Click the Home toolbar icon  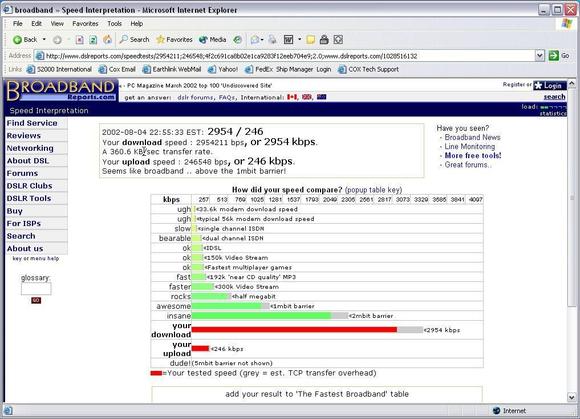click(107, 40)
